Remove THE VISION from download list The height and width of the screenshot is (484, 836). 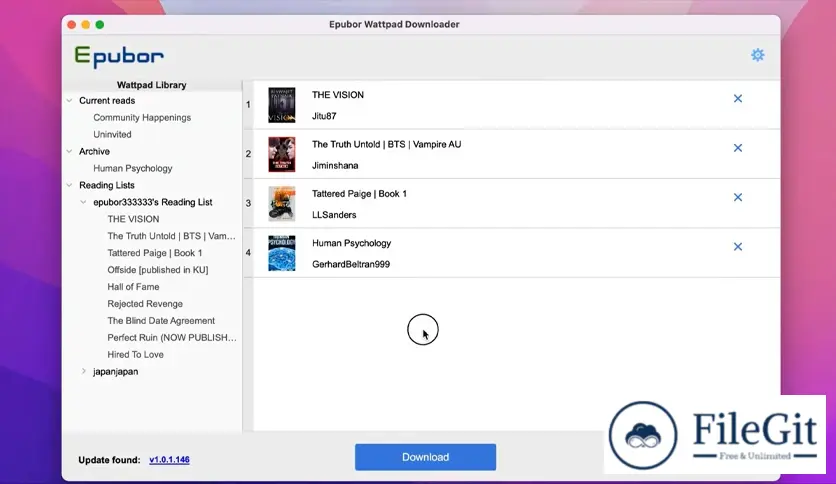point(737,99)
